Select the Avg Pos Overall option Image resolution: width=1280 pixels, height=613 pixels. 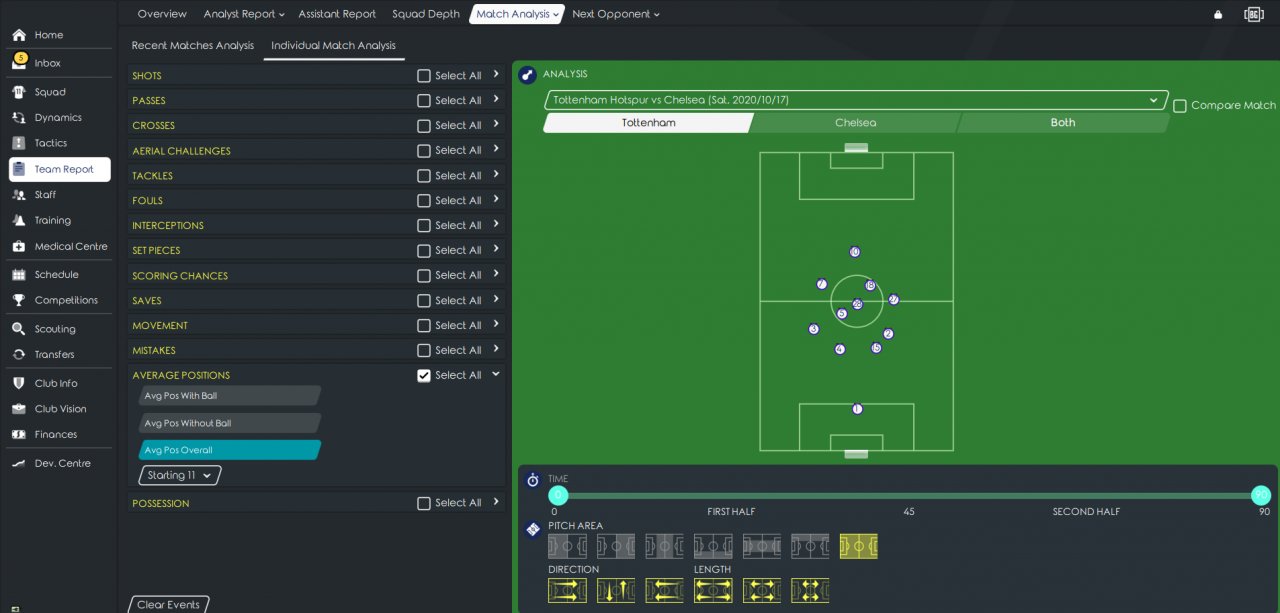[x=229, y=450]
